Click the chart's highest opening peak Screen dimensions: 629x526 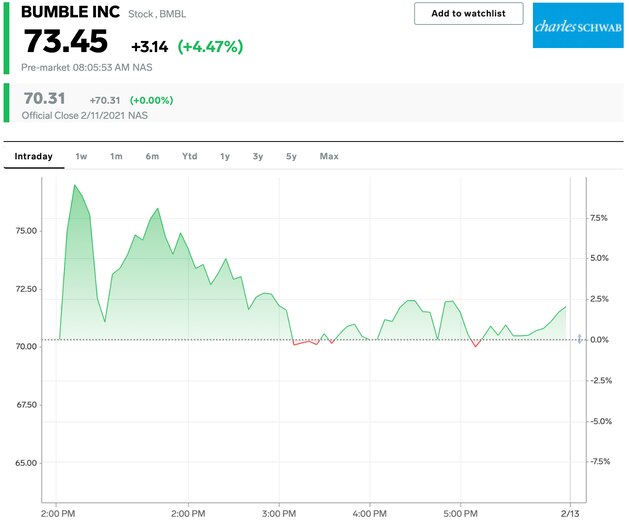[75, 185]
